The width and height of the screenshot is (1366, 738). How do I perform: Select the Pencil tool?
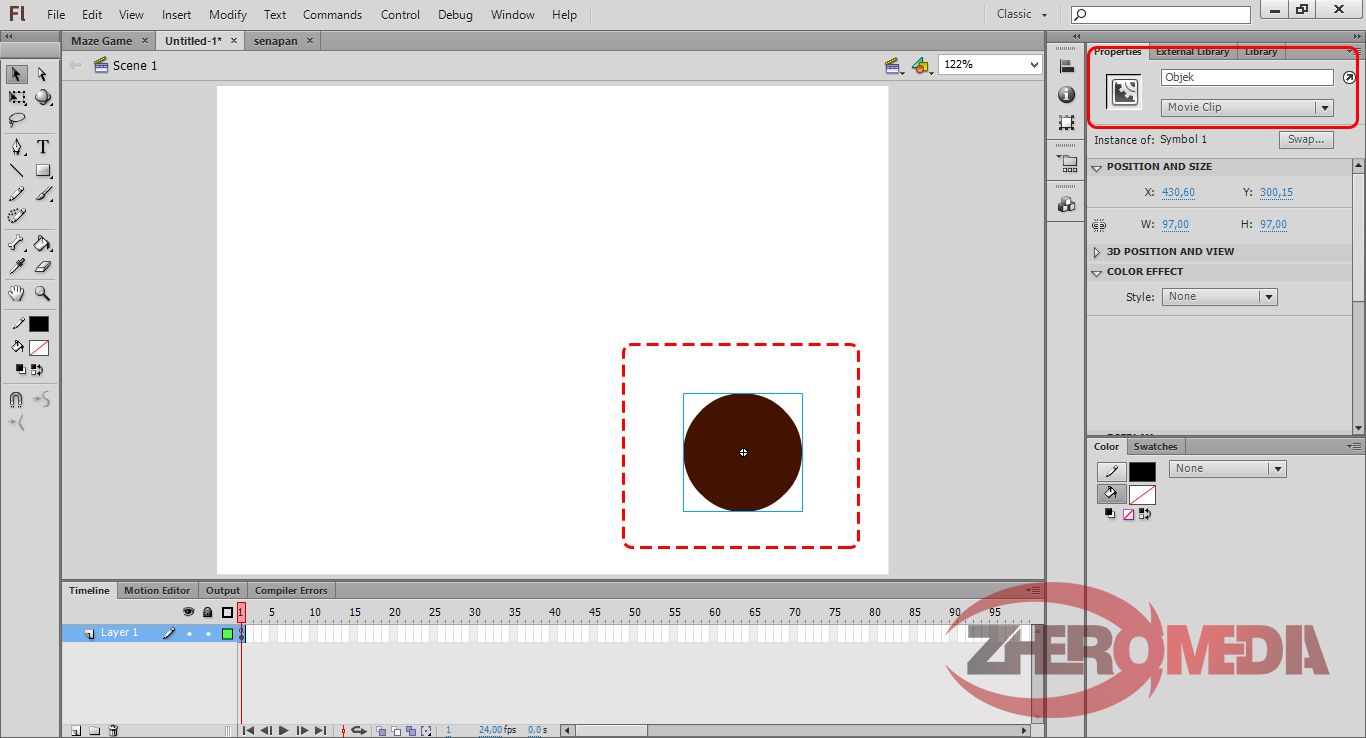pos(17,194)
